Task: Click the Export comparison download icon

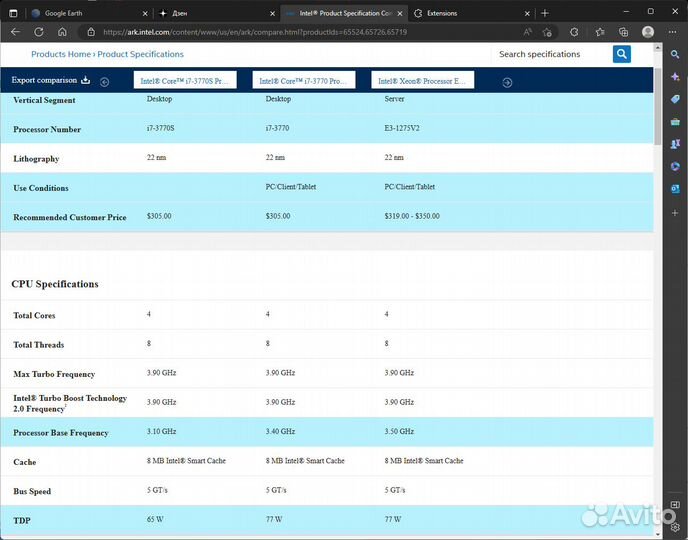Action: click(85, 80)
